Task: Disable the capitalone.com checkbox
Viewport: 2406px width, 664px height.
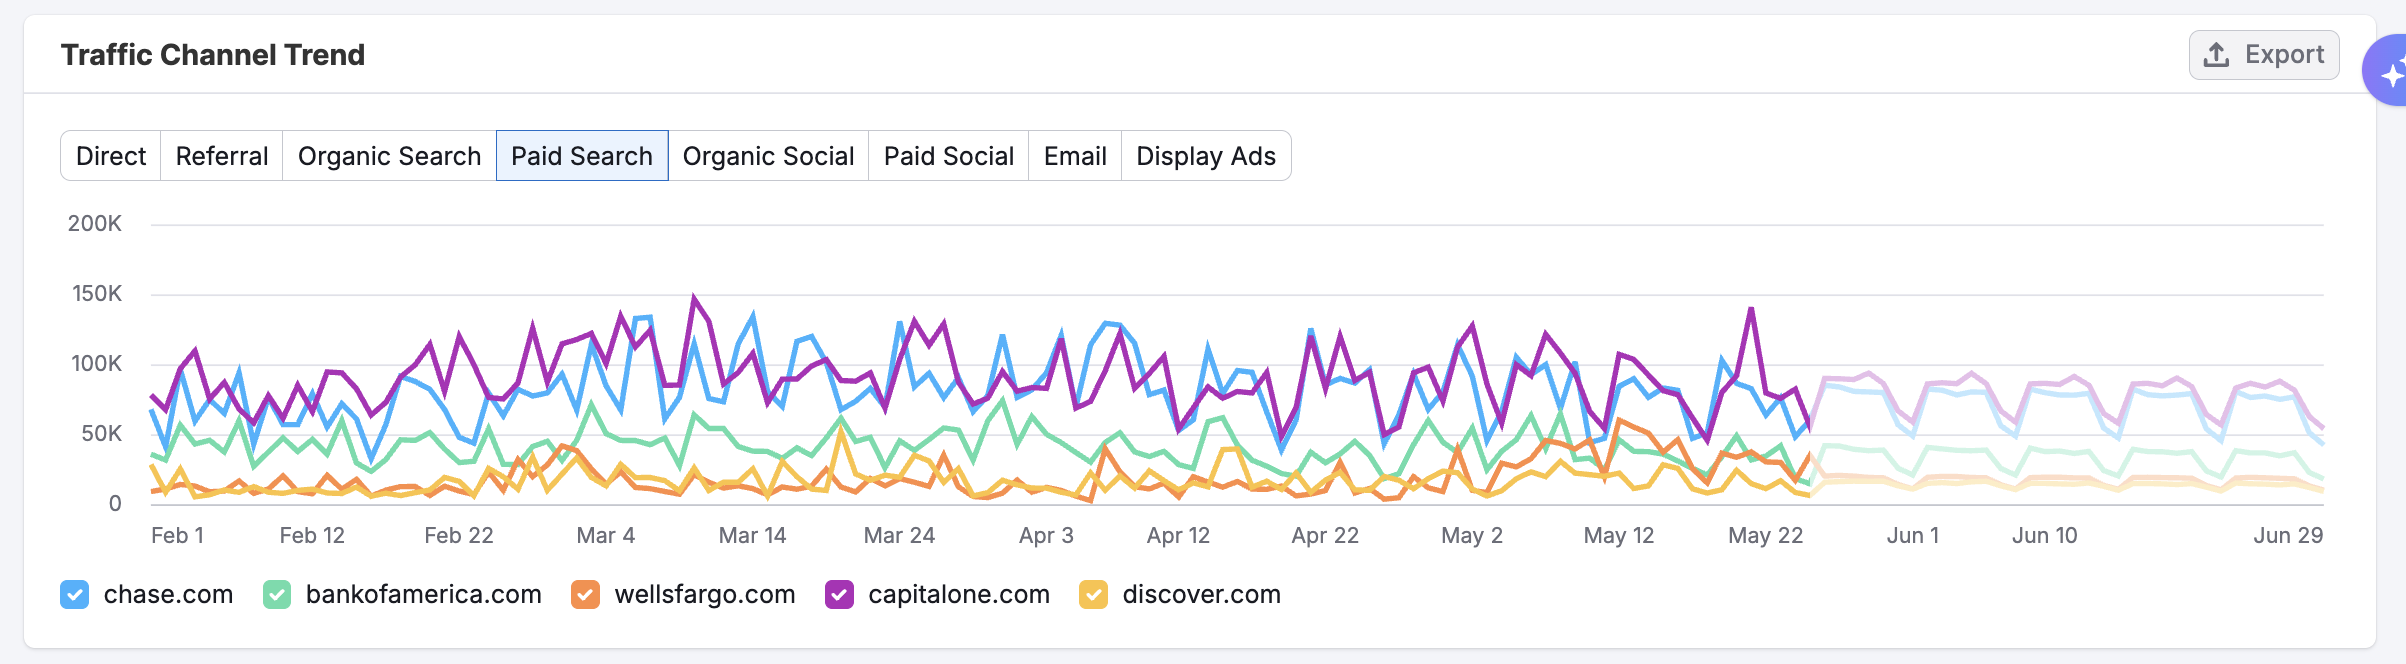Action: 840,595
